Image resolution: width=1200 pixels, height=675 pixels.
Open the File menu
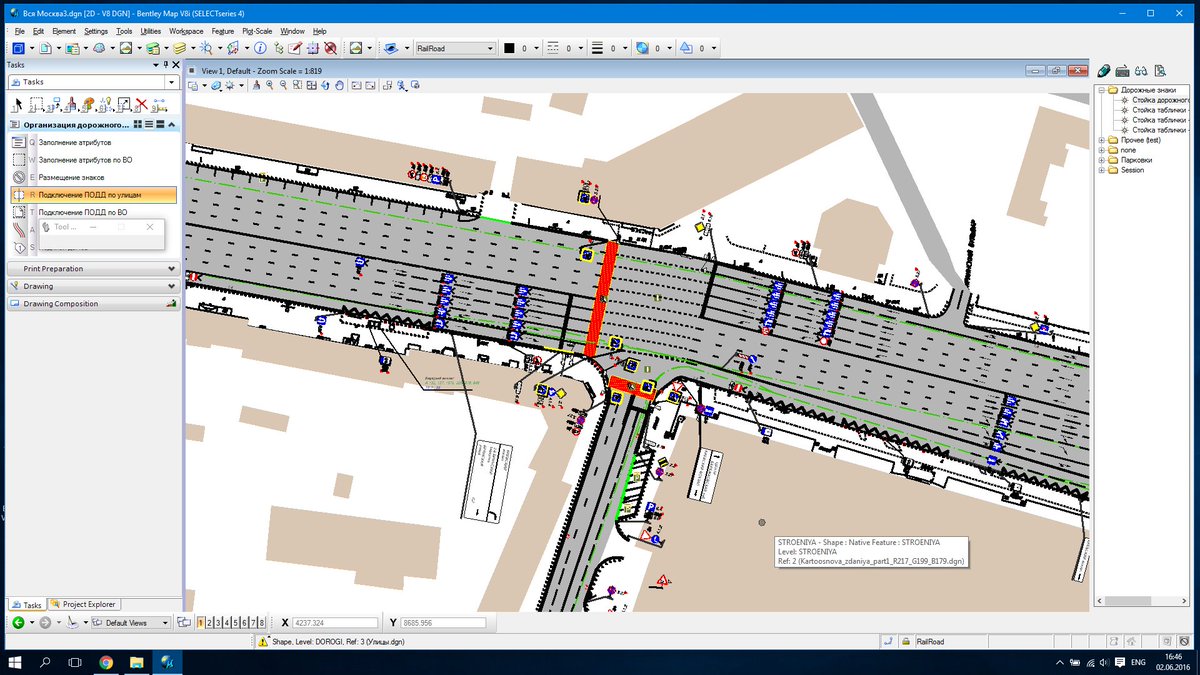pos(20,31)
